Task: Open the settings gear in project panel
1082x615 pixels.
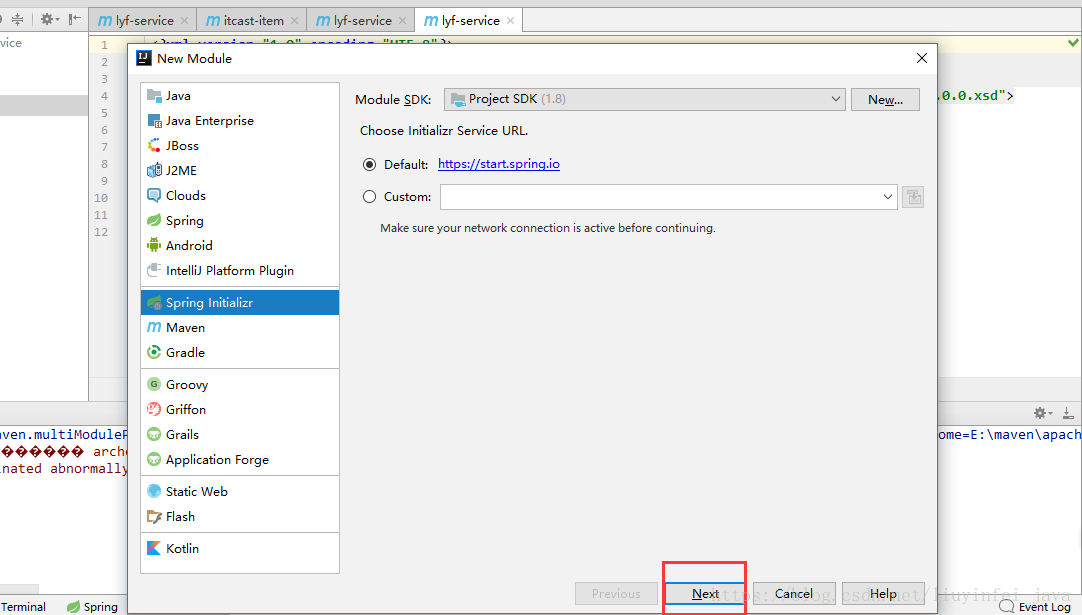Action: tap(50, 19)
